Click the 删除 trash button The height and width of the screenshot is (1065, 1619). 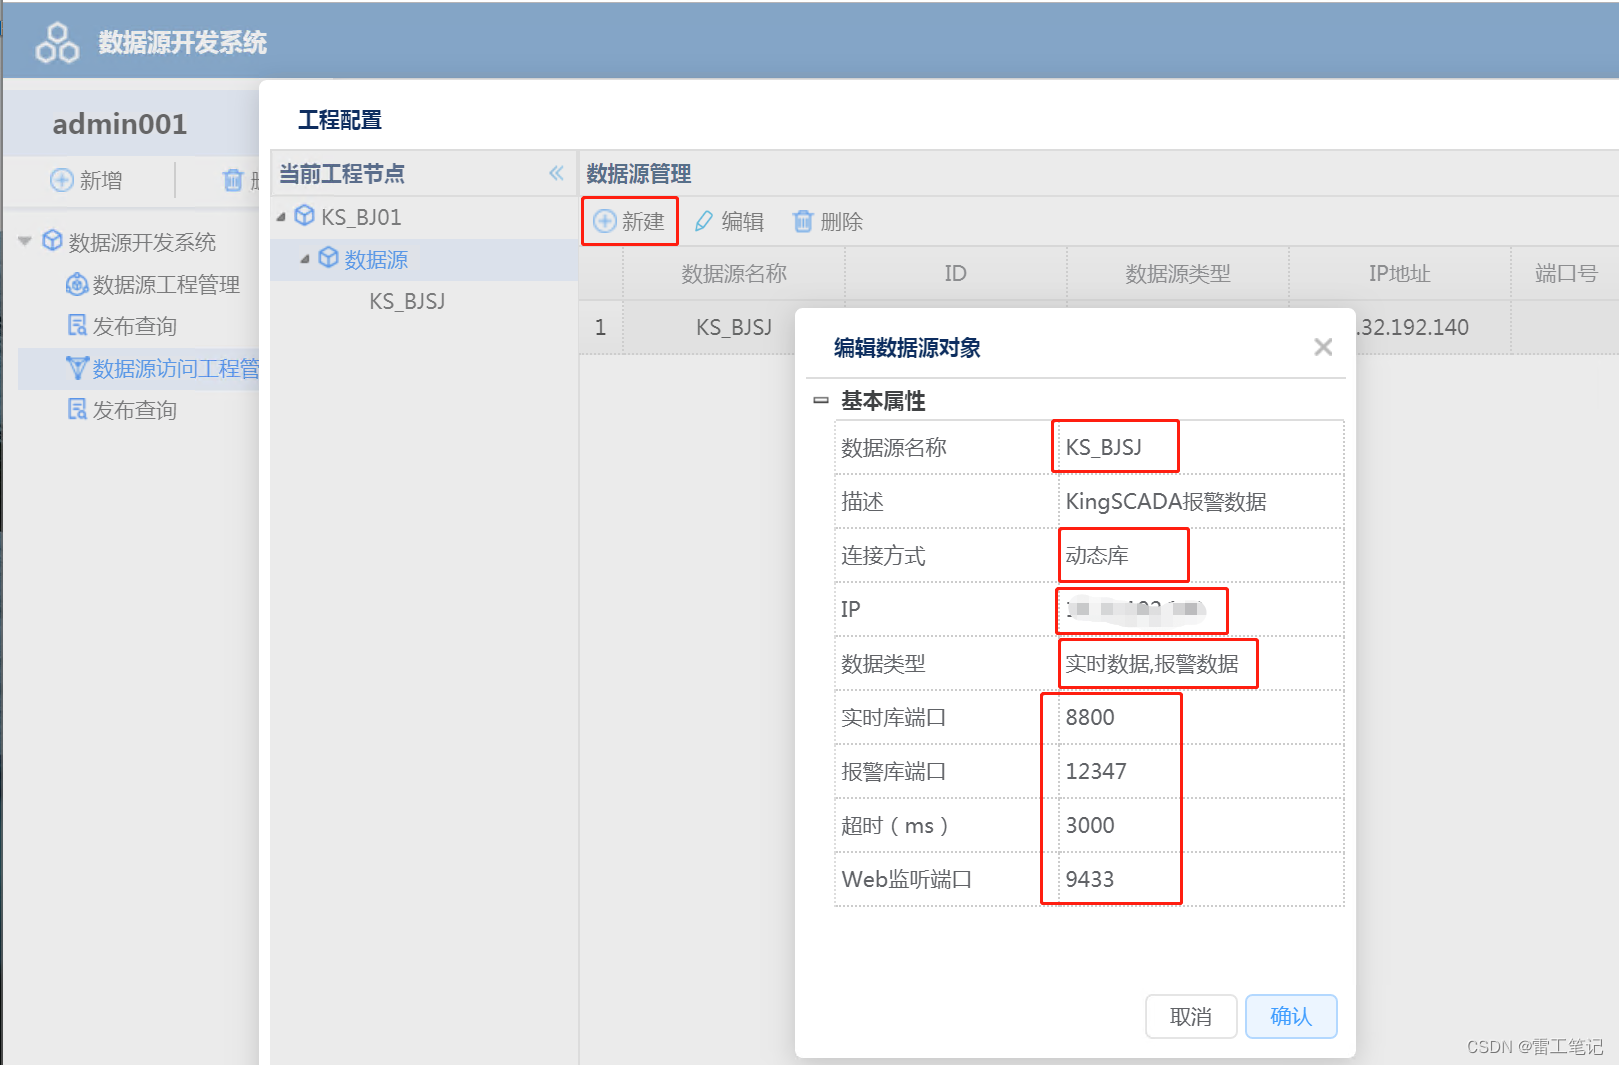828,221
